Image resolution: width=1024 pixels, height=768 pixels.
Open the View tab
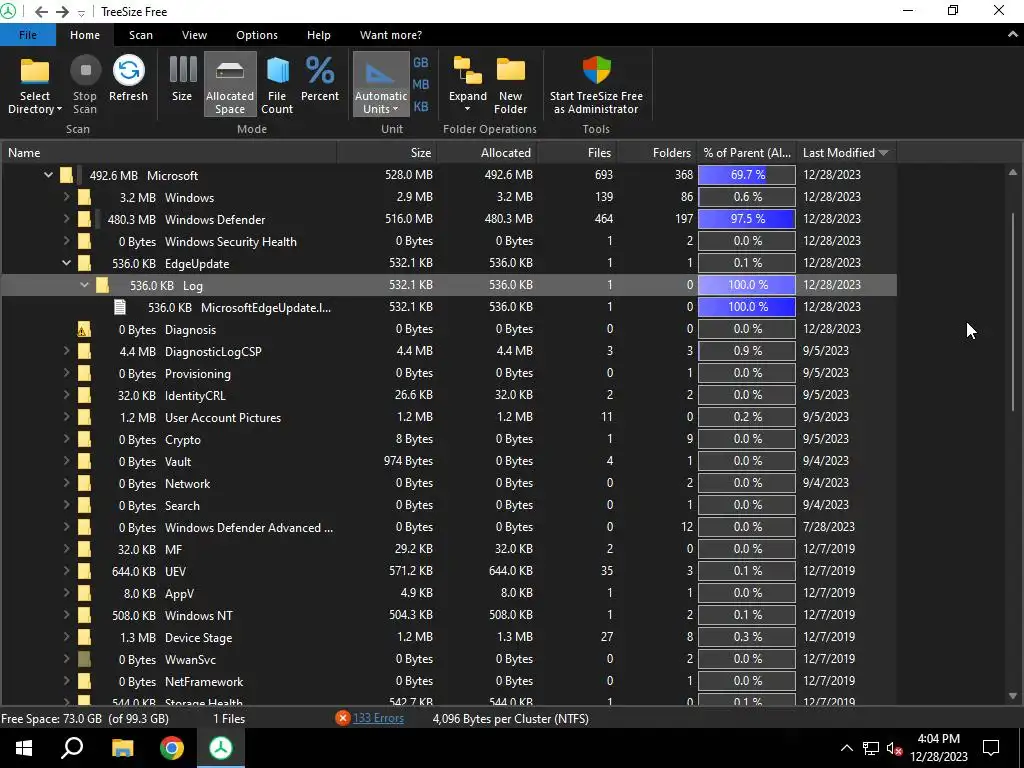[194, 35]
